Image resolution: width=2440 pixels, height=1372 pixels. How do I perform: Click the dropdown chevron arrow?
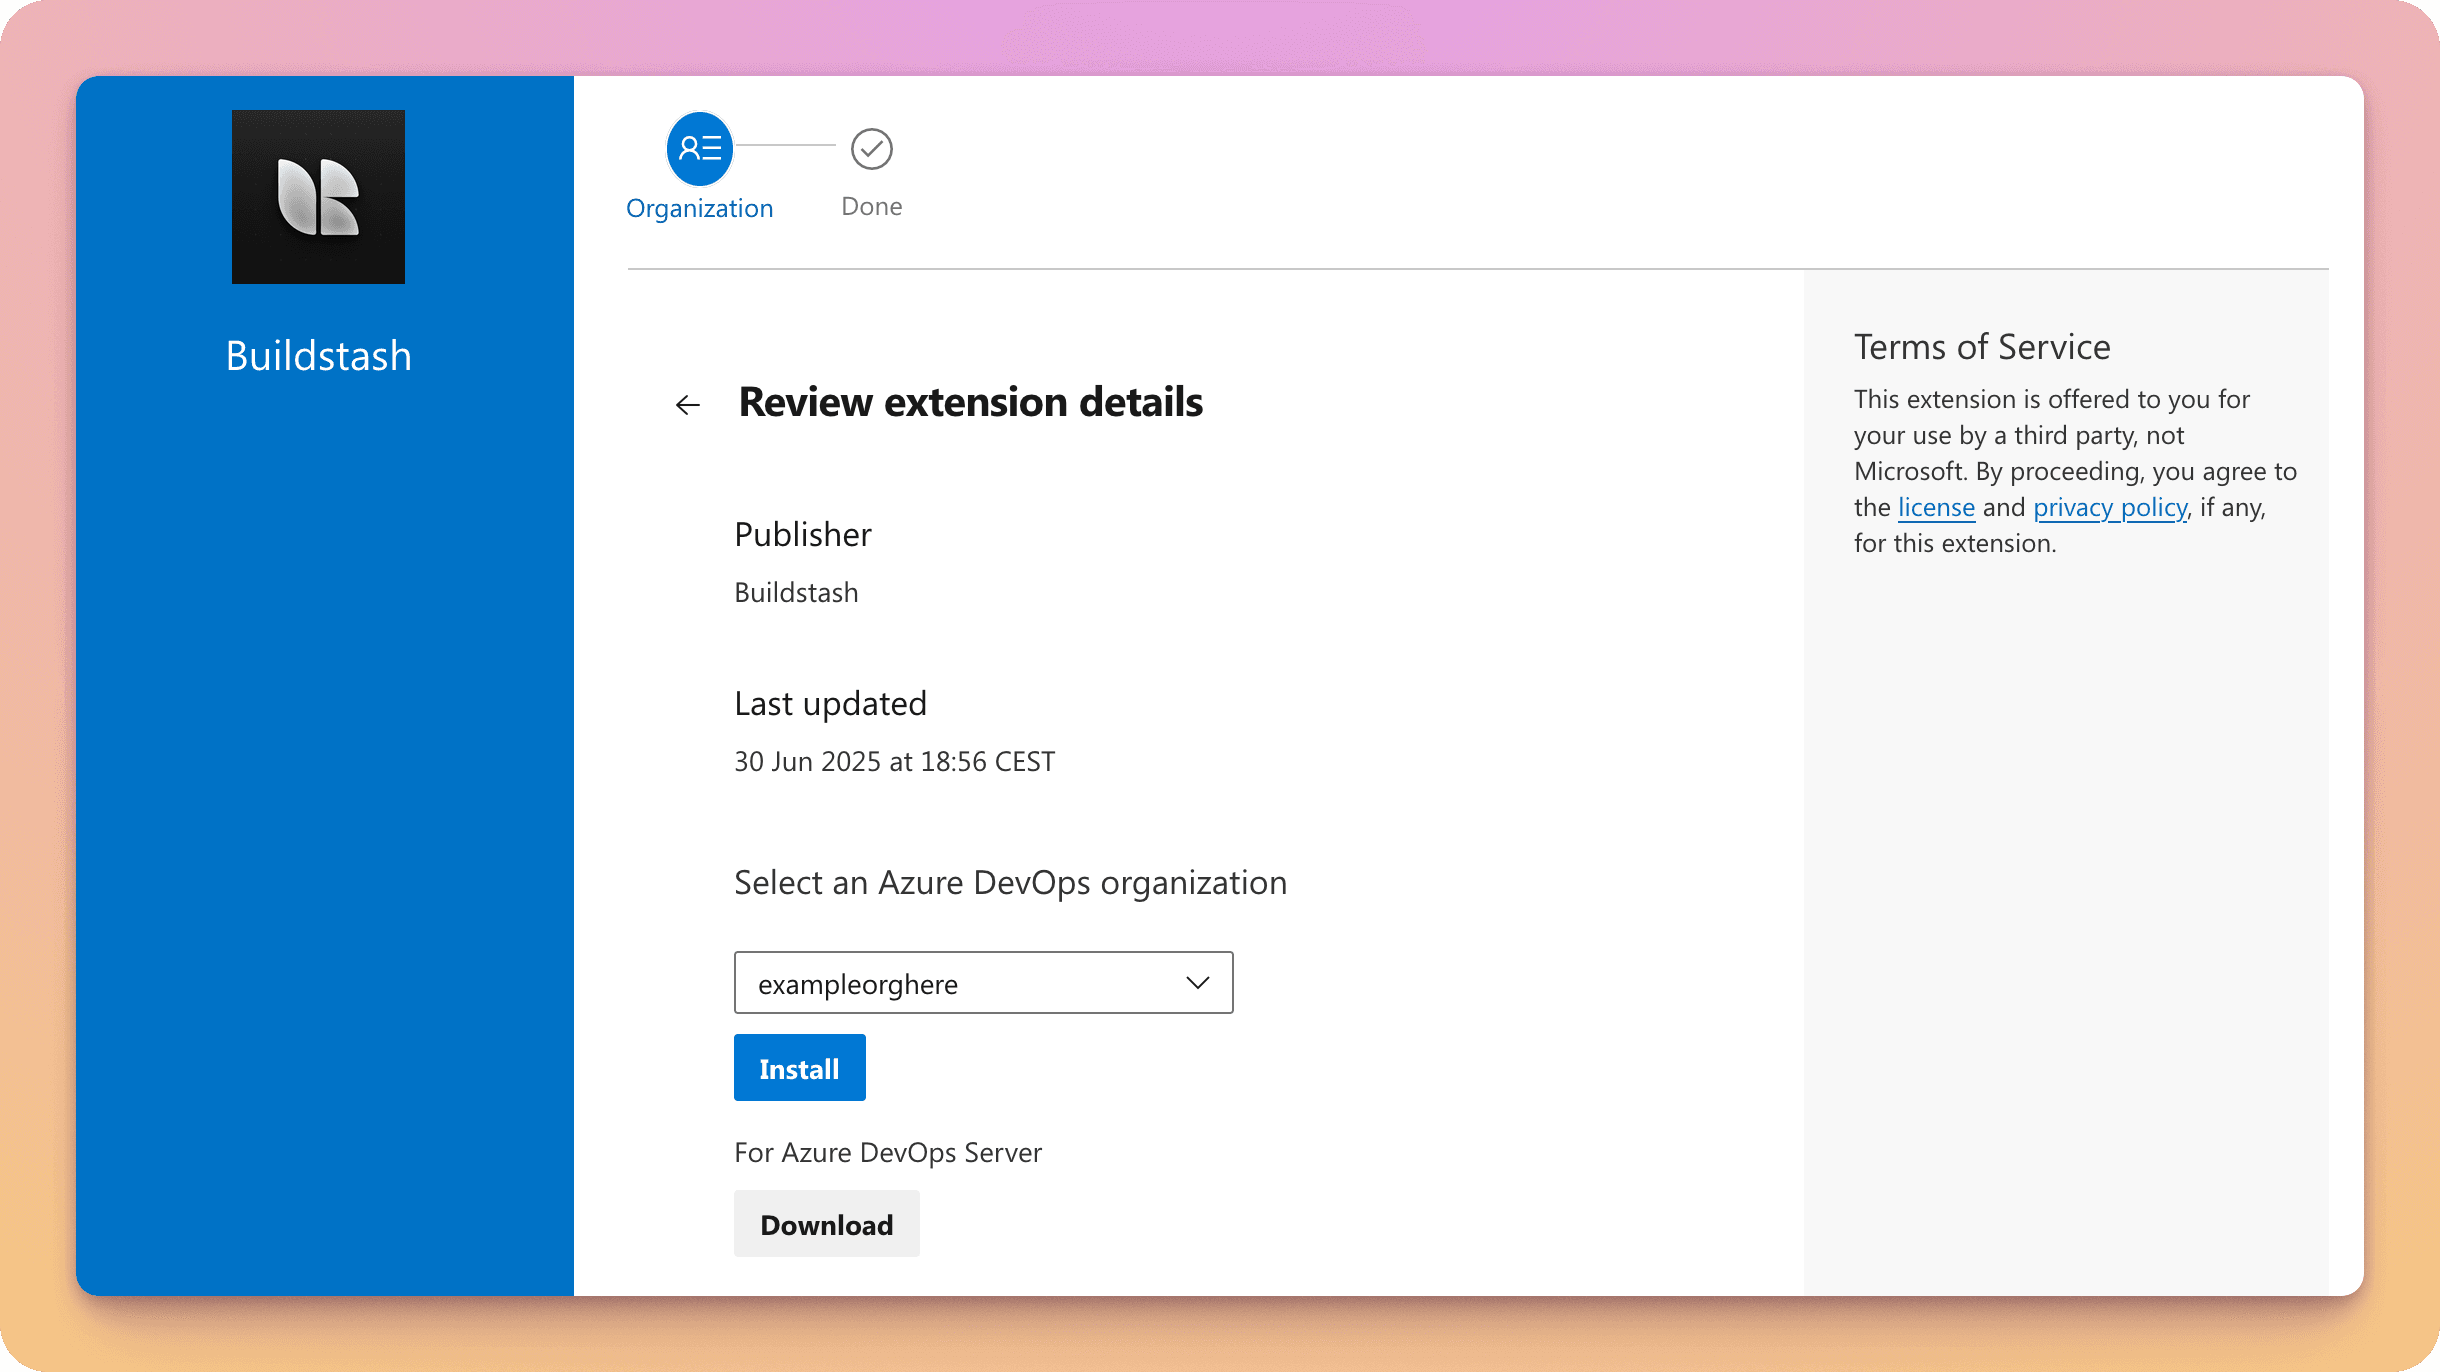1197,983
